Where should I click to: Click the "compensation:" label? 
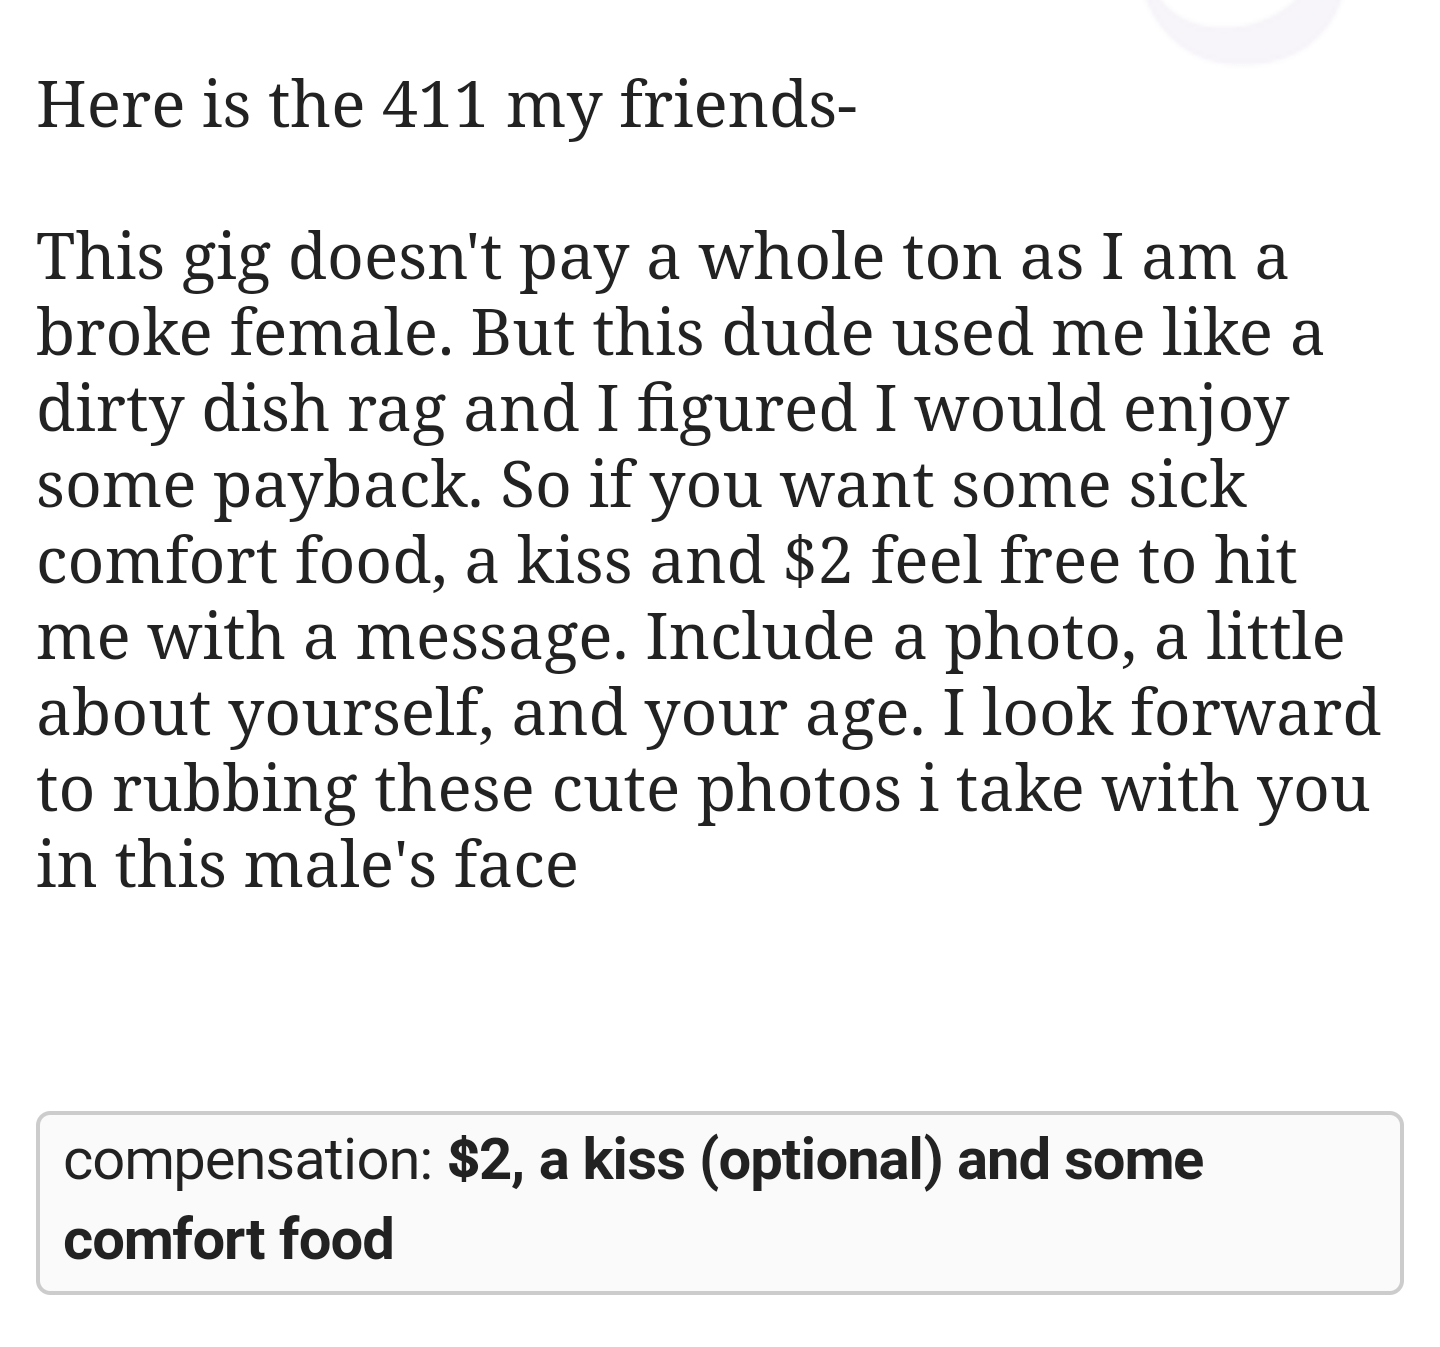tap(248, 1159)
